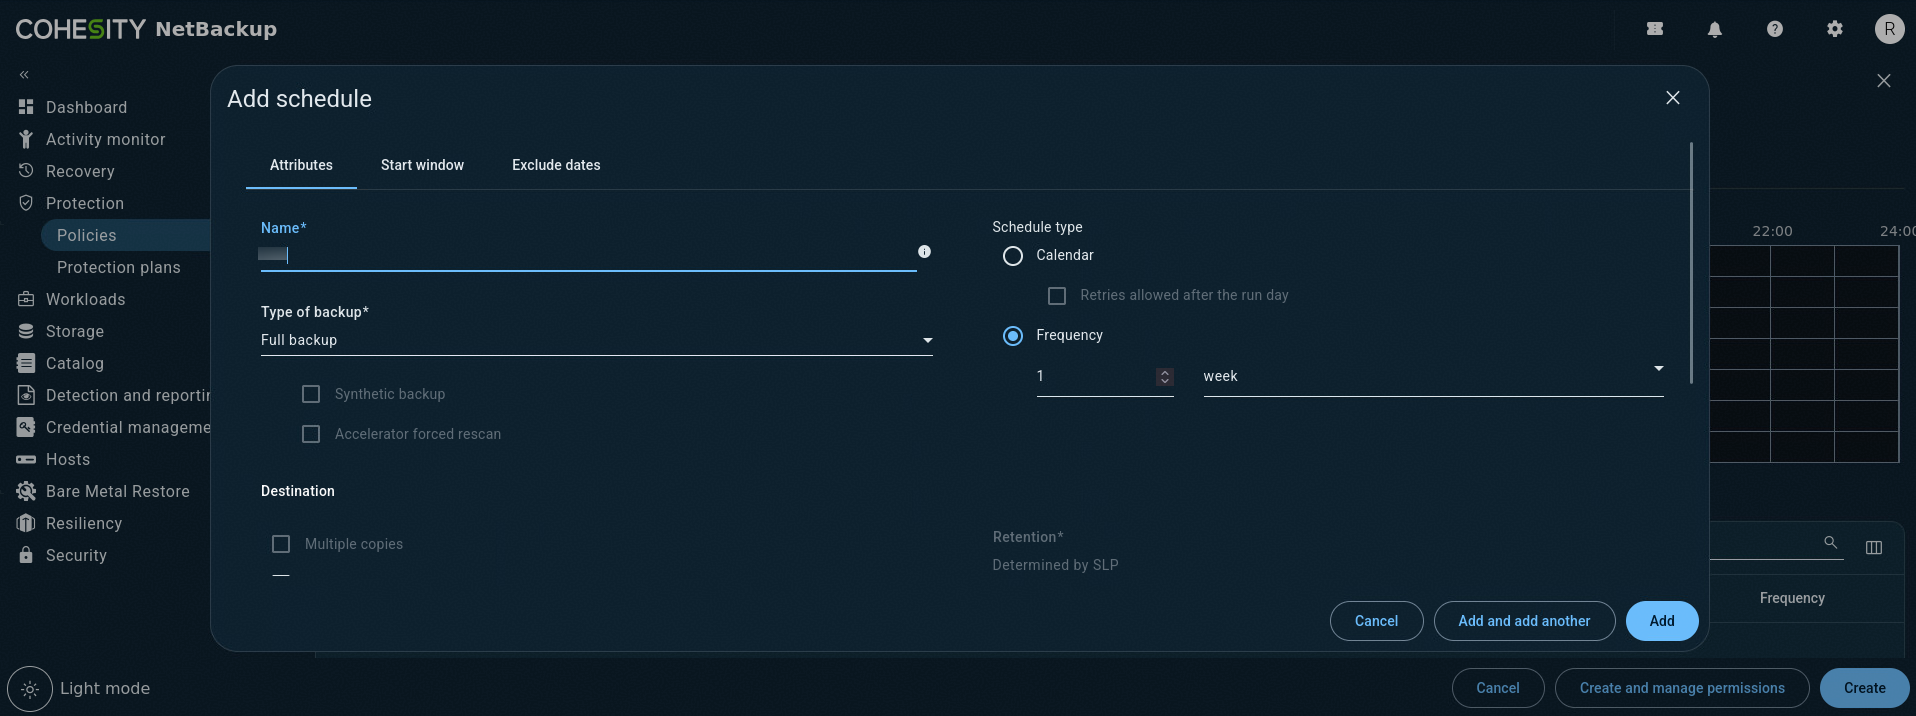Click the Hosts icon

tap(26, 459)
